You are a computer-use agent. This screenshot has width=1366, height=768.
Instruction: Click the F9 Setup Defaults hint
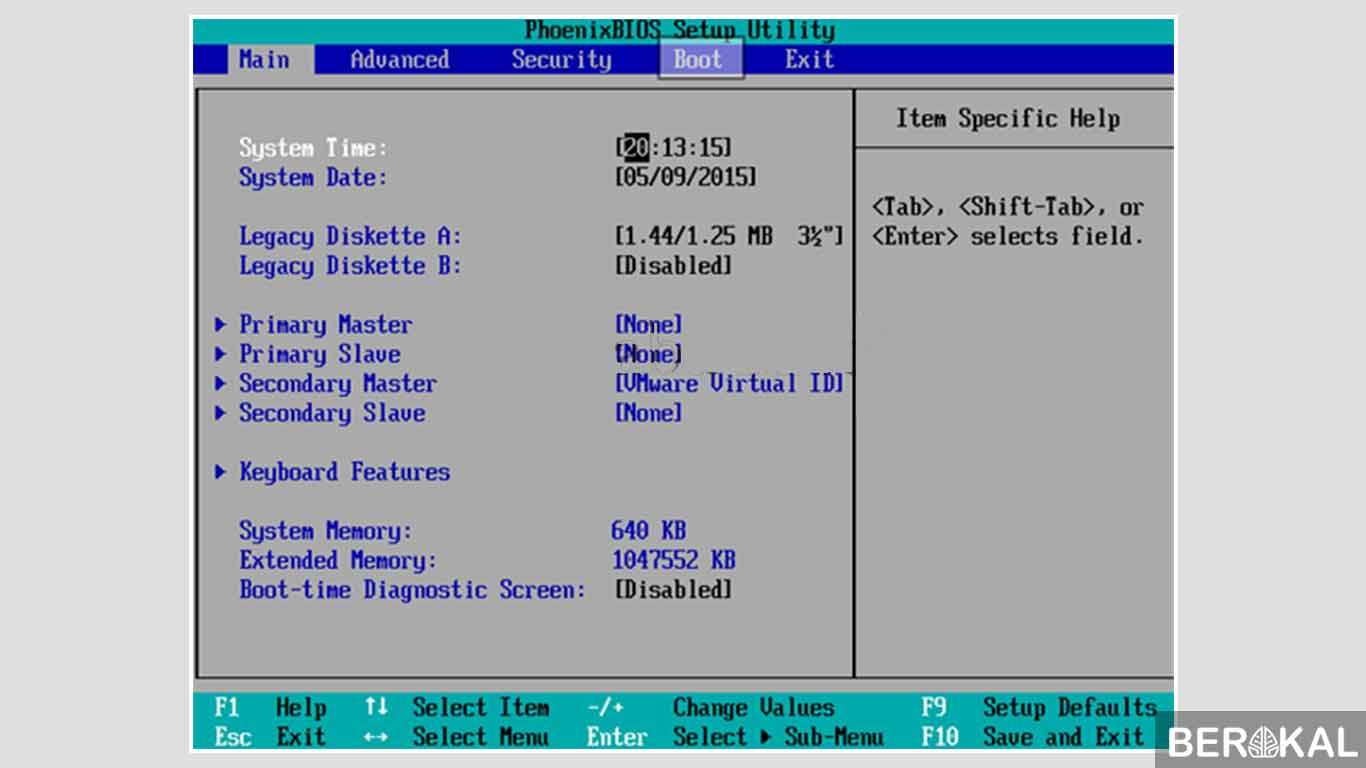pos(1039,708)
